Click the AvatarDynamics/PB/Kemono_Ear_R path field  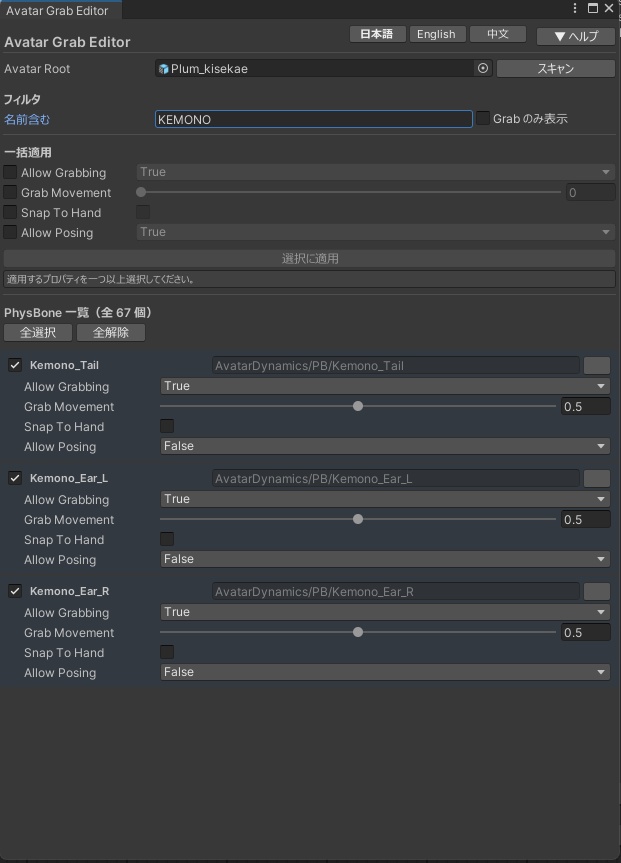[396, 591]
